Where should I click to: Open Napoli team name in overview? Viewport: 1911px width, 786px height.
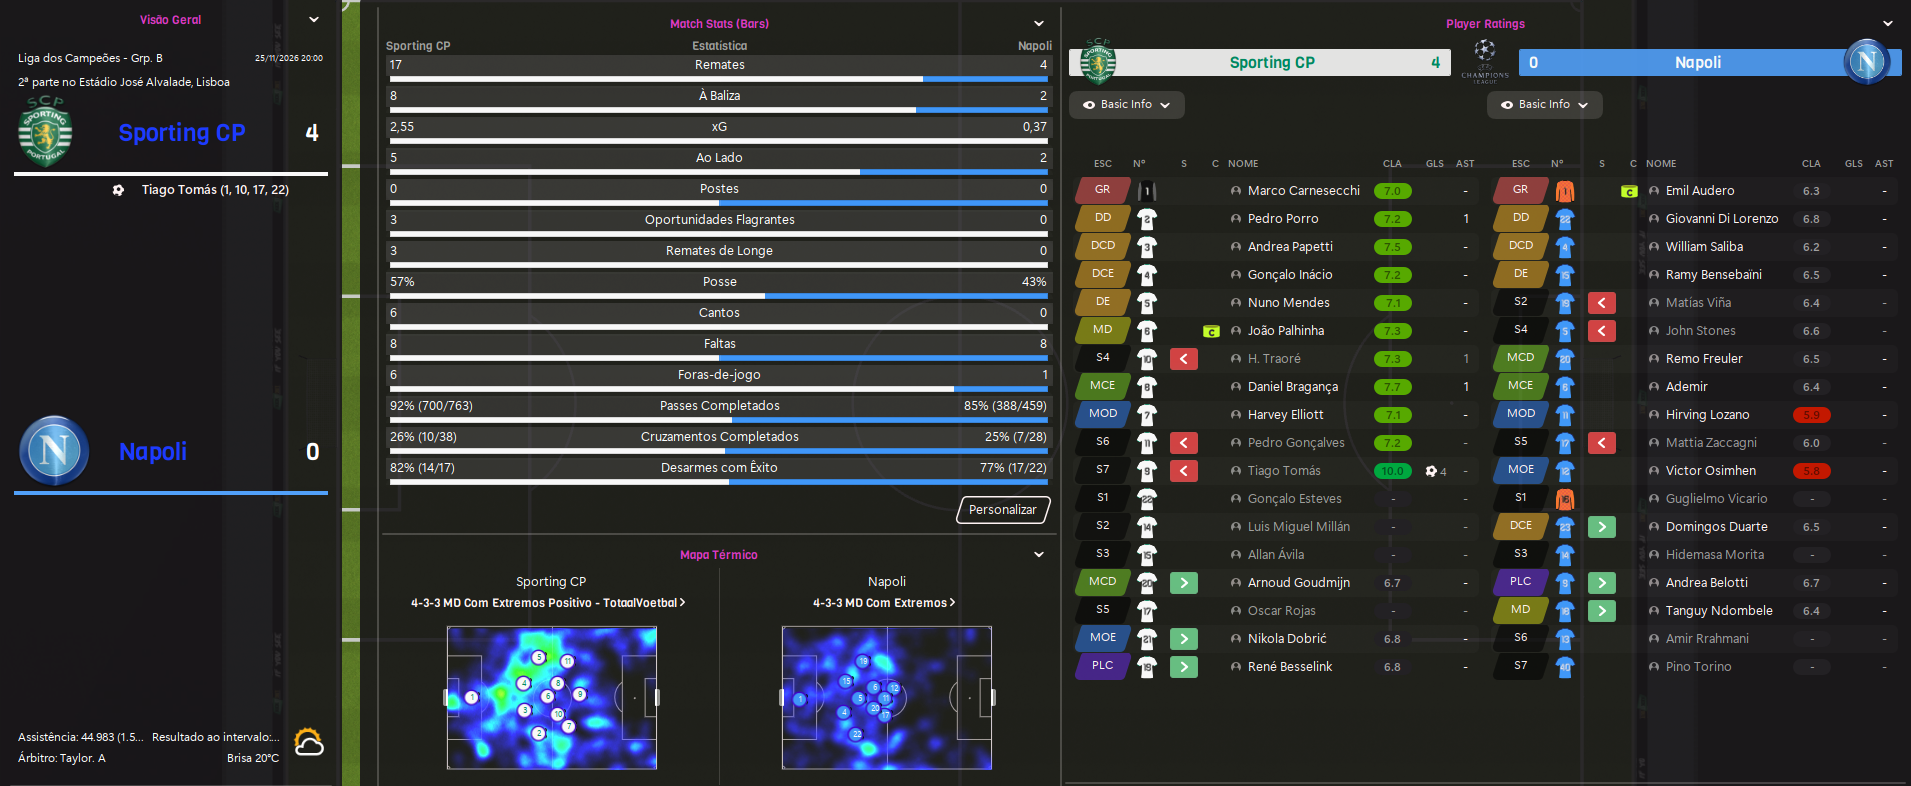click(153, 452)
